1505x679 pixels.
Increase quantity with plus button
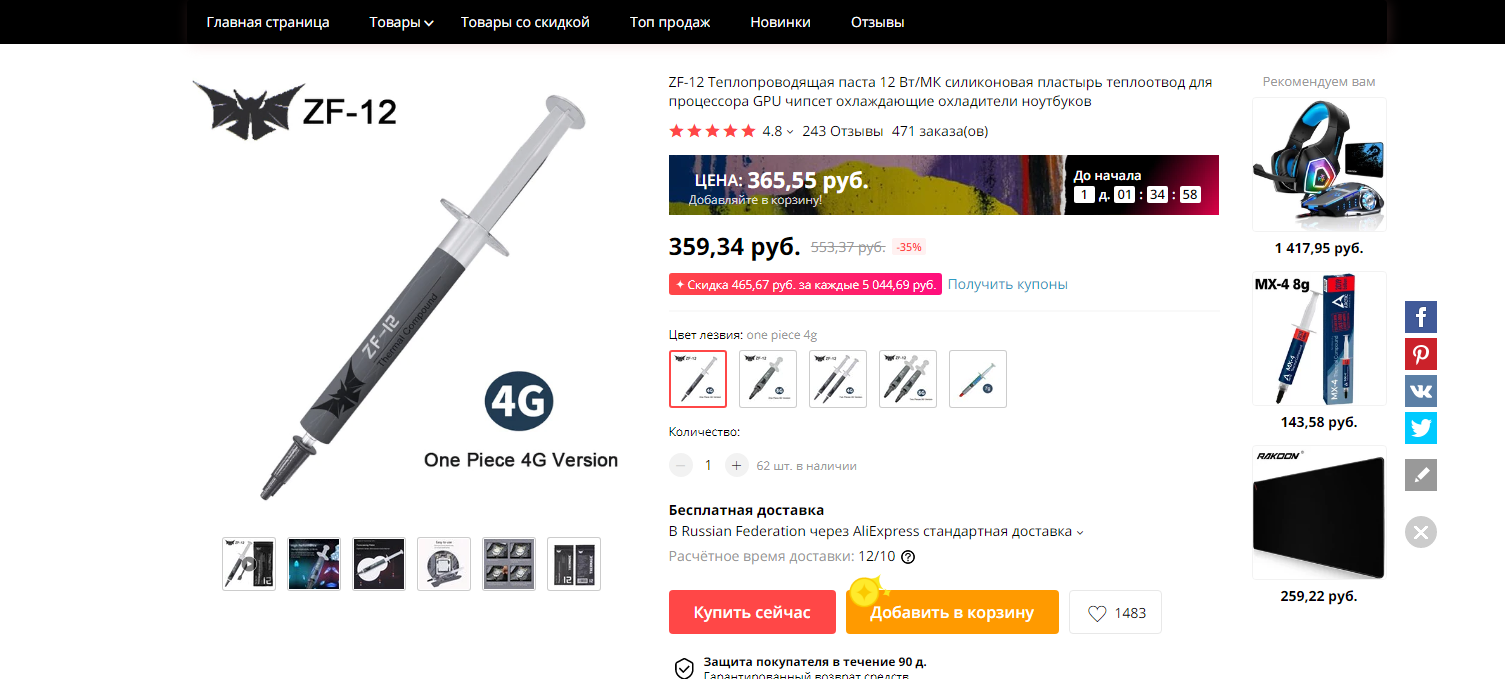pyautogui.click(x=737, y=465)
